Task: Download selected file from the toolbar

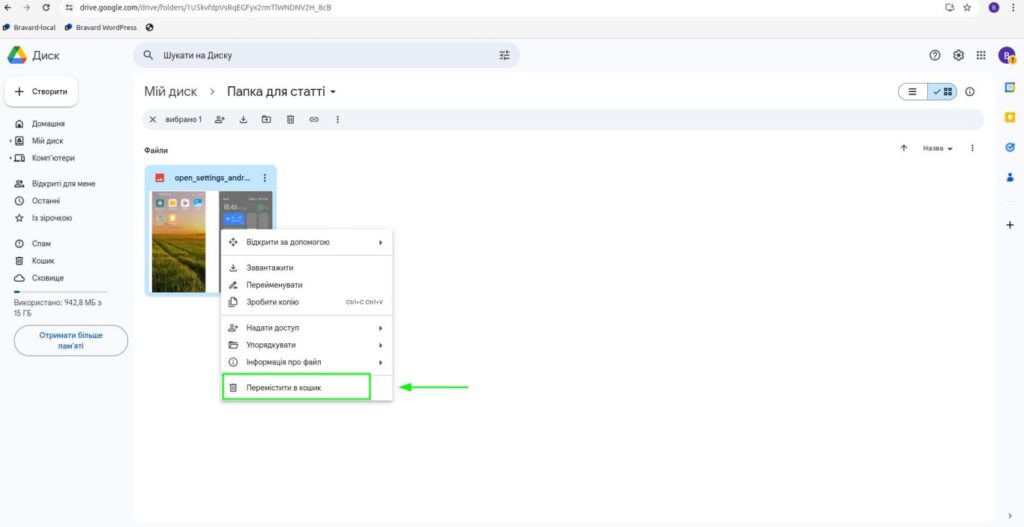Action: [243, 120]
